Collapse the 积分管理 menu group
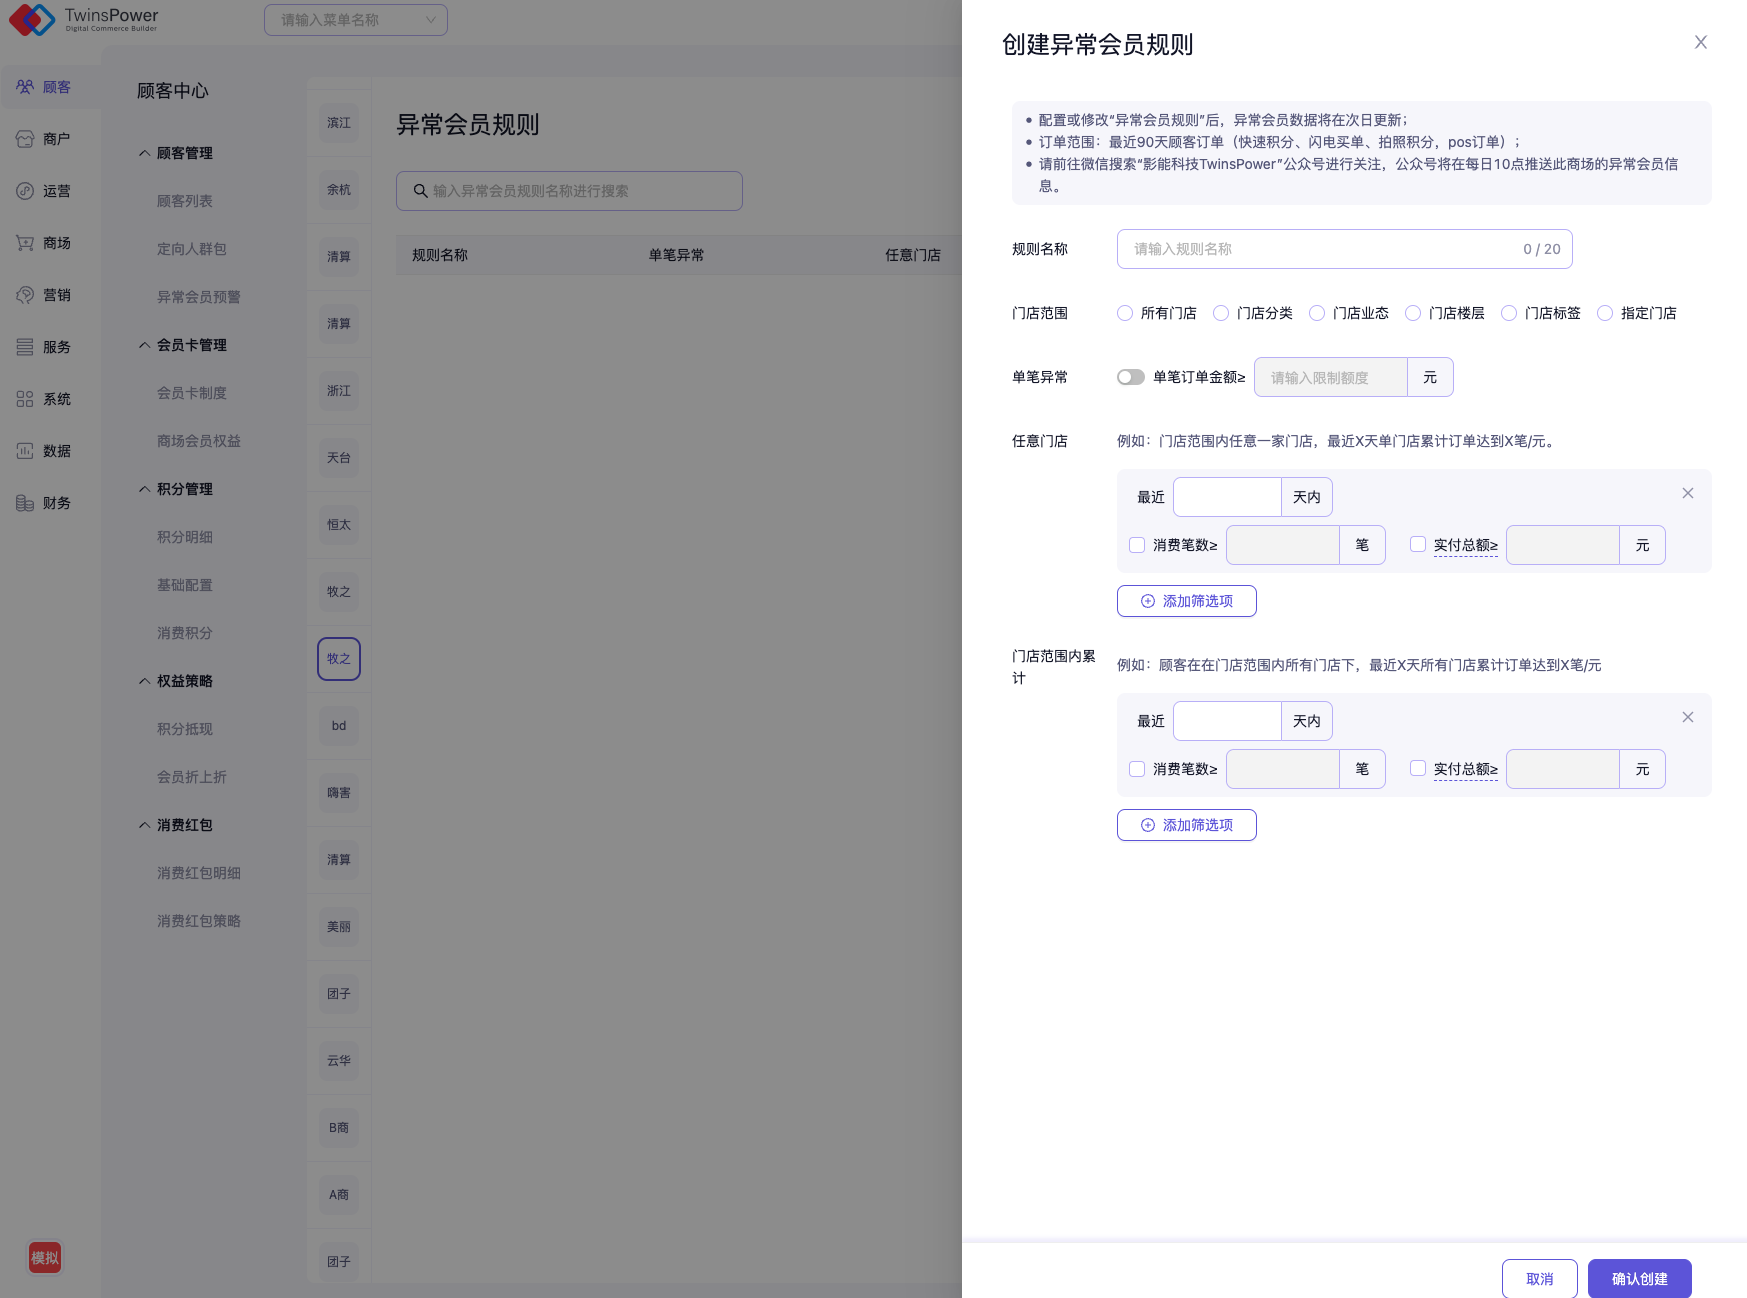Screen dimensions: 1747x1298 pyautogui.click(x=145, y=489)
